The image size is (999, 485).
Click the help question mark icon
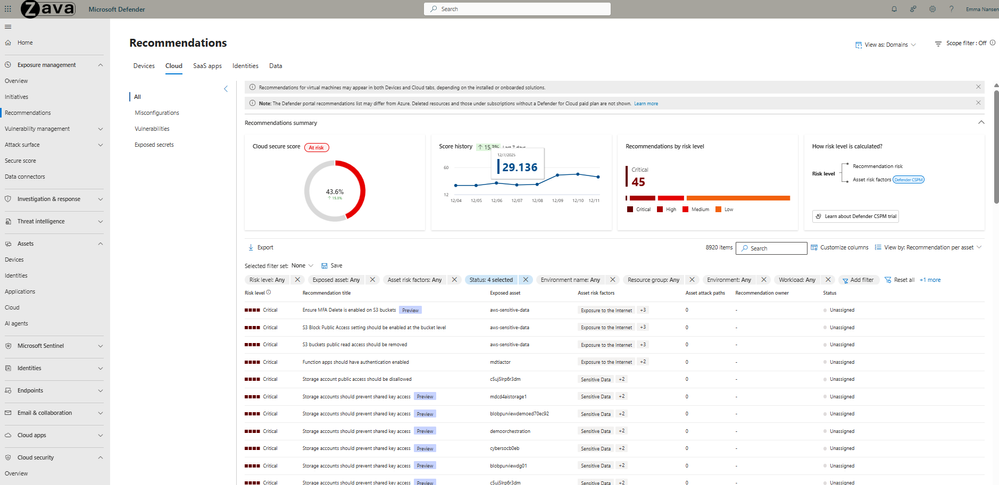[951, 9]
